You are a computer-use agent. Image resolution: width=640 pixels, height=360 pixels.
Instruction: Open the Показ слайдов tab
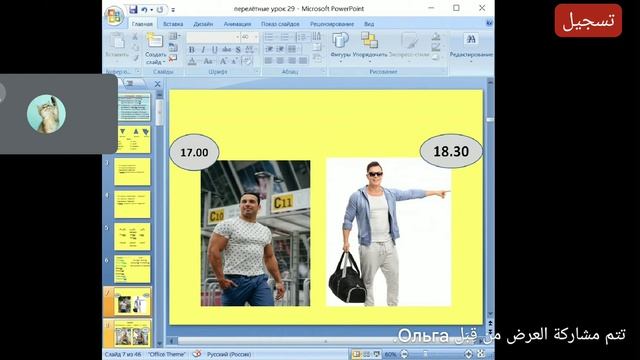point(280,24)
